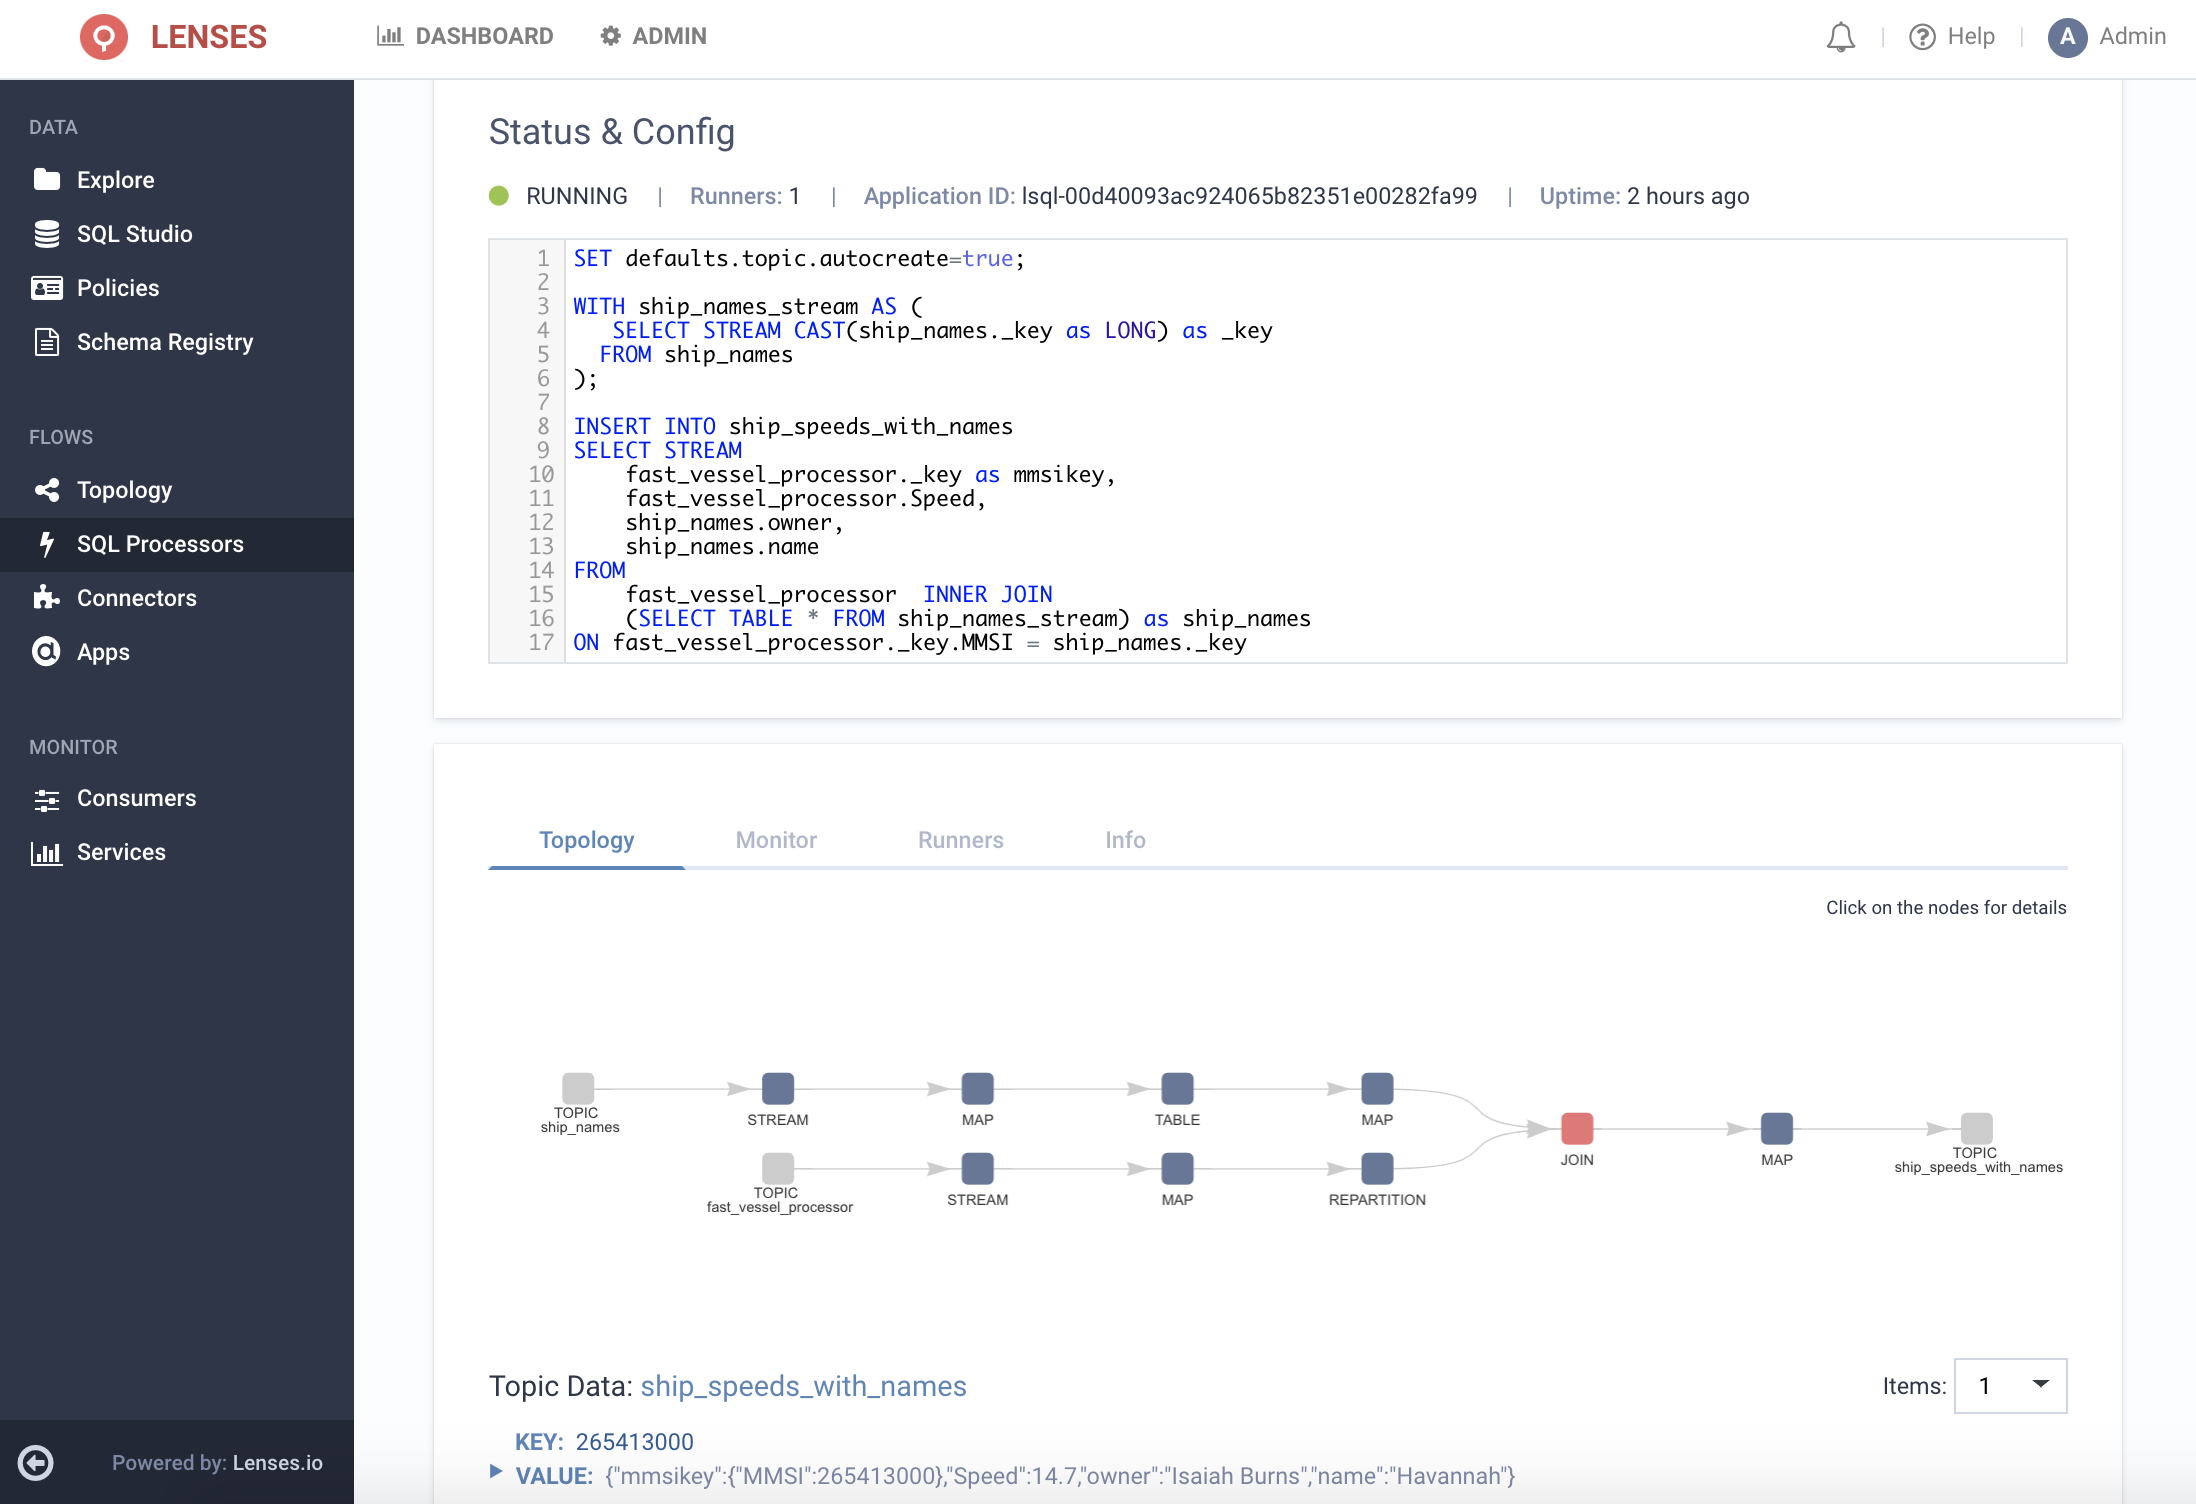Click the KEY value 265413000
Image resolution: width=2196 pixels, height=1504 pixels.
coord(634,1442)
